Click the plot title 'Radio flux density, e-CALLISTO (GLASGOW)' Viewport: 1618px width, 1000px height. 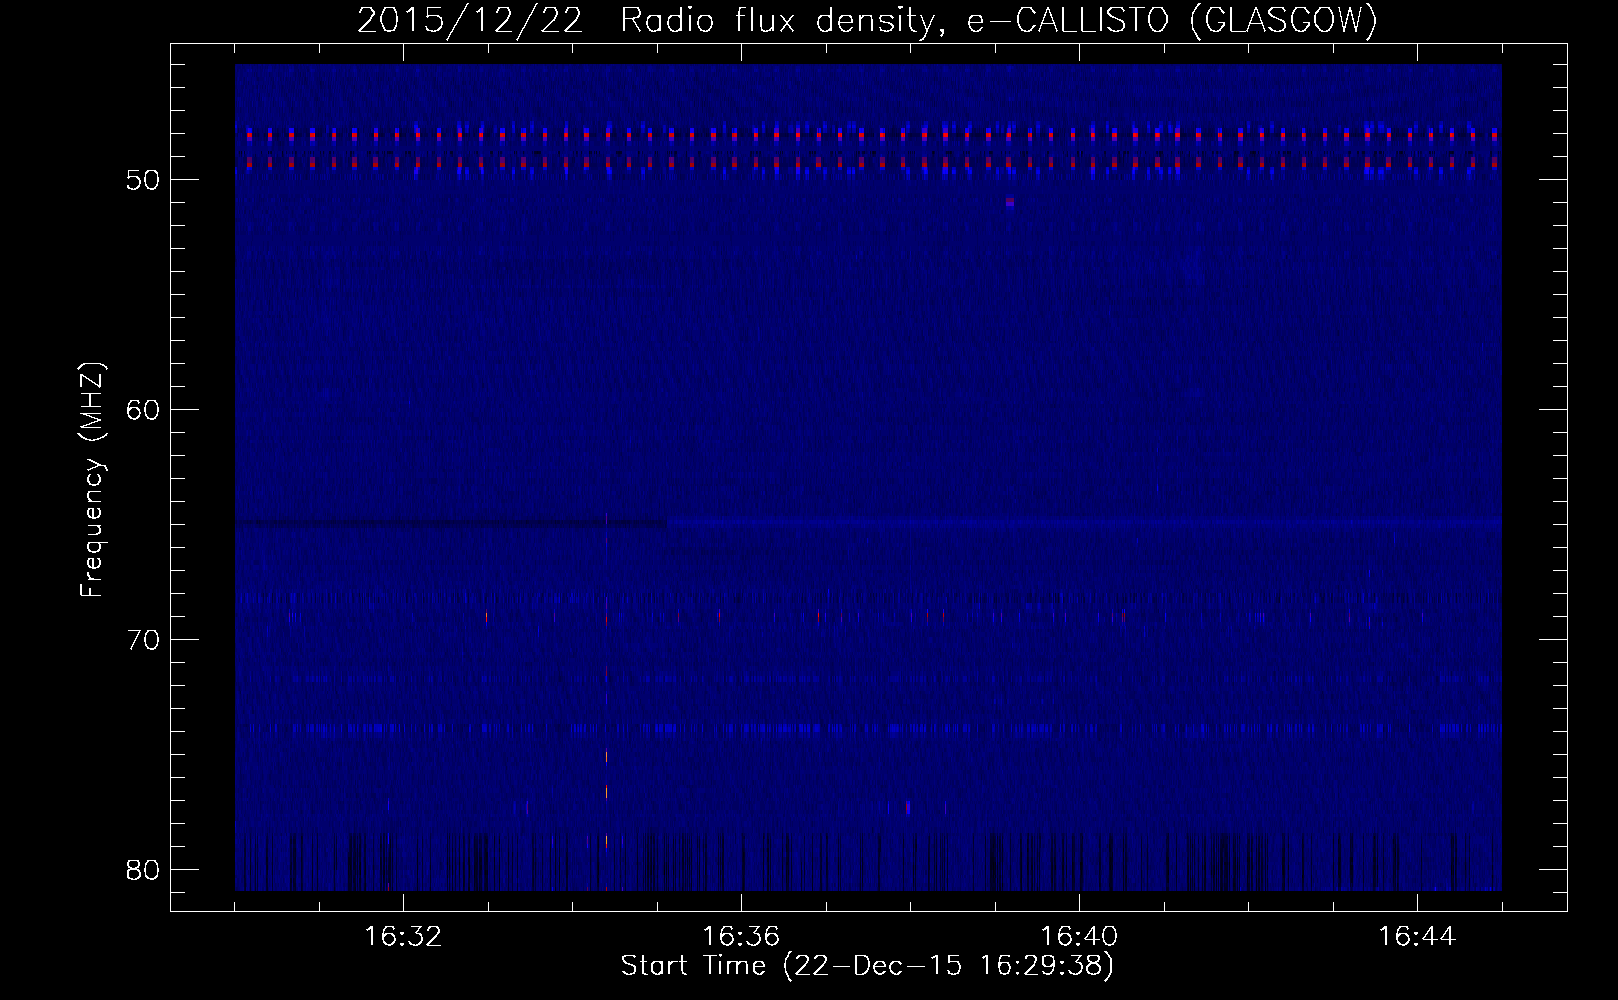[x=999, y=22]
